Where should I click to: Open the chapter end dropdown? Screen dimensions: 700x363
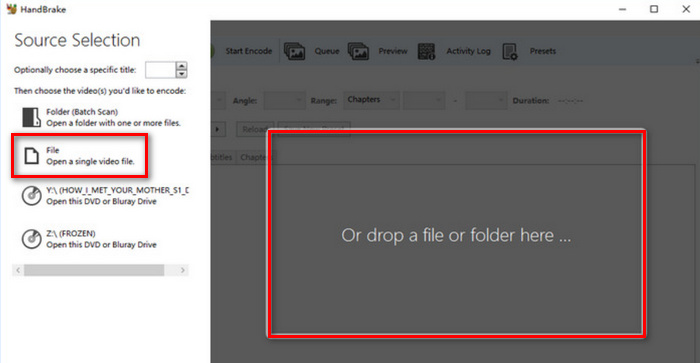[x=486, y=100]
